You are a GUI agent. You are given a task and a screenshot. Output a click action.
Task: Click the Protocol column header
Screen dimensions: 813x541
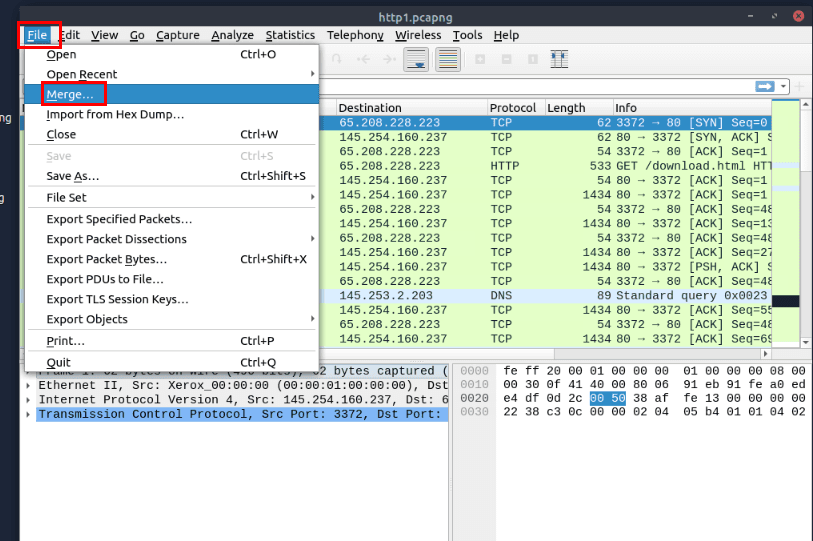[513, 108]
